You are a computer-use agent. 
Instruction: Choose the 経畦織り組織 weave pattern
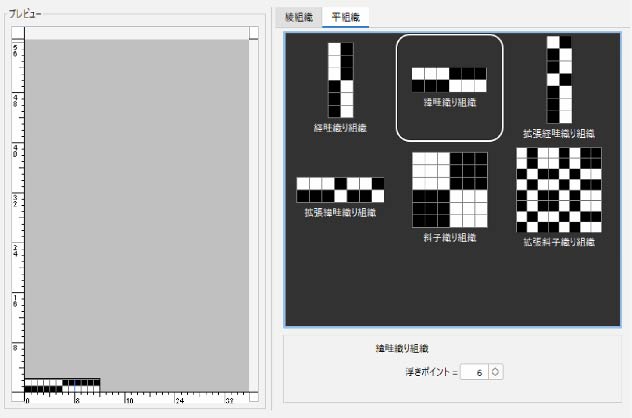point(341,87)
